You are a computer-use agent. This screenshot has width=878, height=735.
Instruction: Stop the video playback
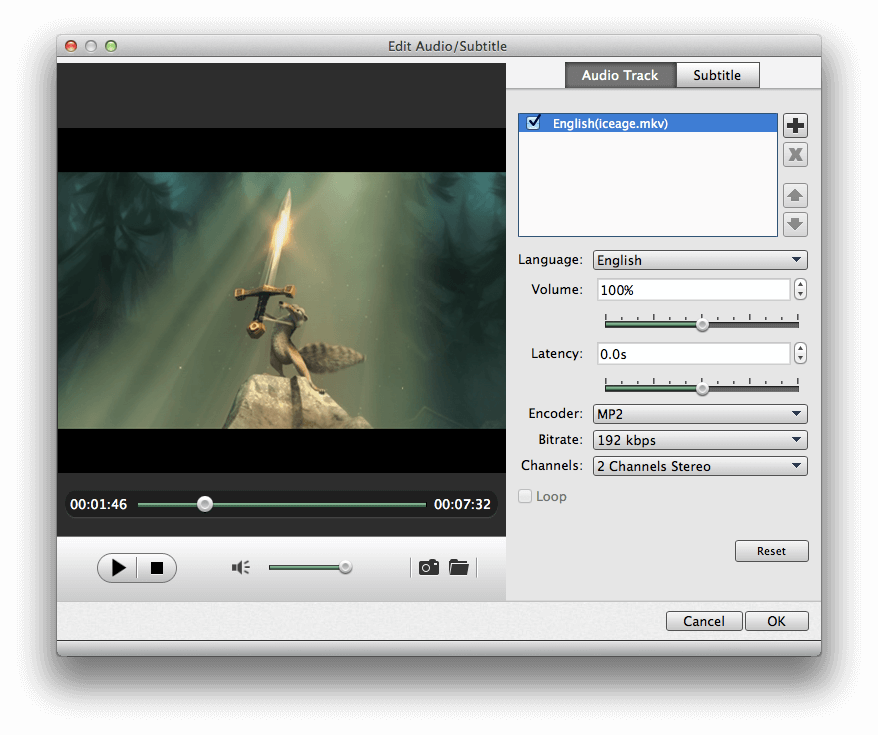tap(157, 568)
